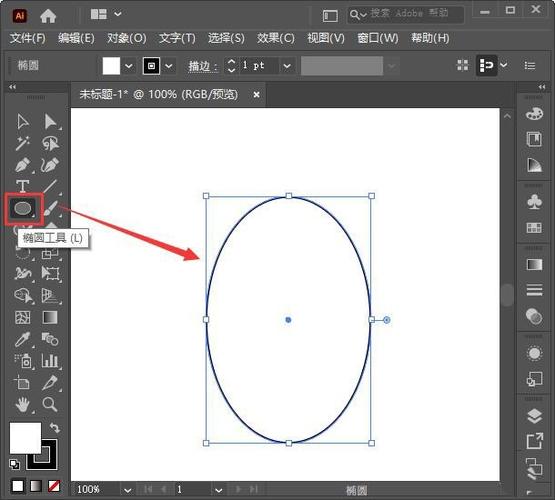The image size is (555, 500).
Task: Activate the Zoom tool
Action: pyautogui.click(x=50, y=404)
